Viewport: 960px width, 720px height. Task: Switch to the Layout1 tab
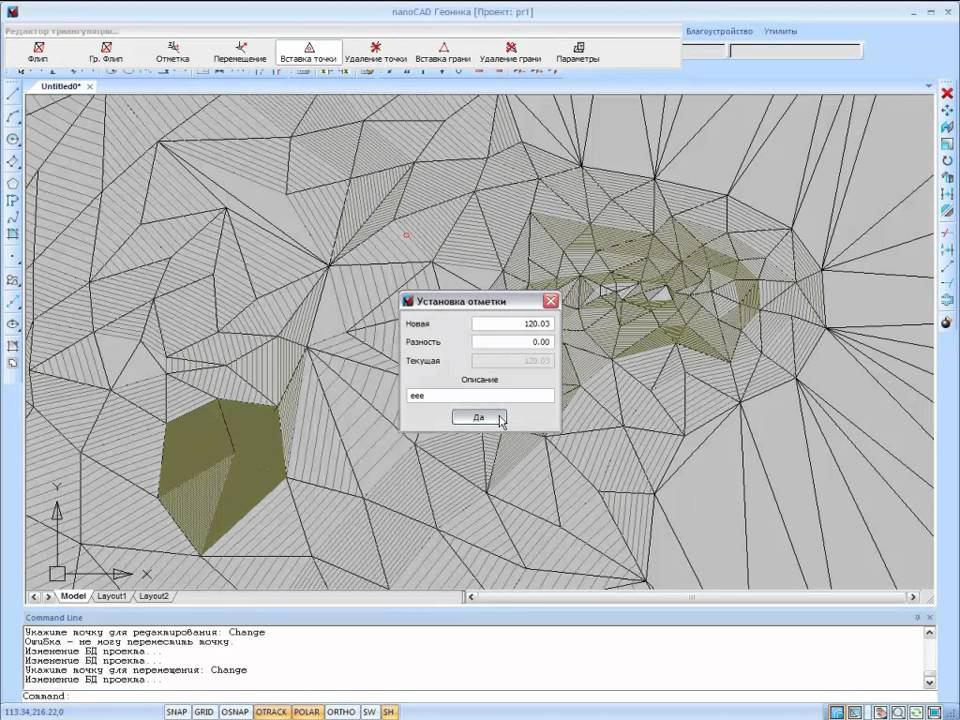point(111,596)
